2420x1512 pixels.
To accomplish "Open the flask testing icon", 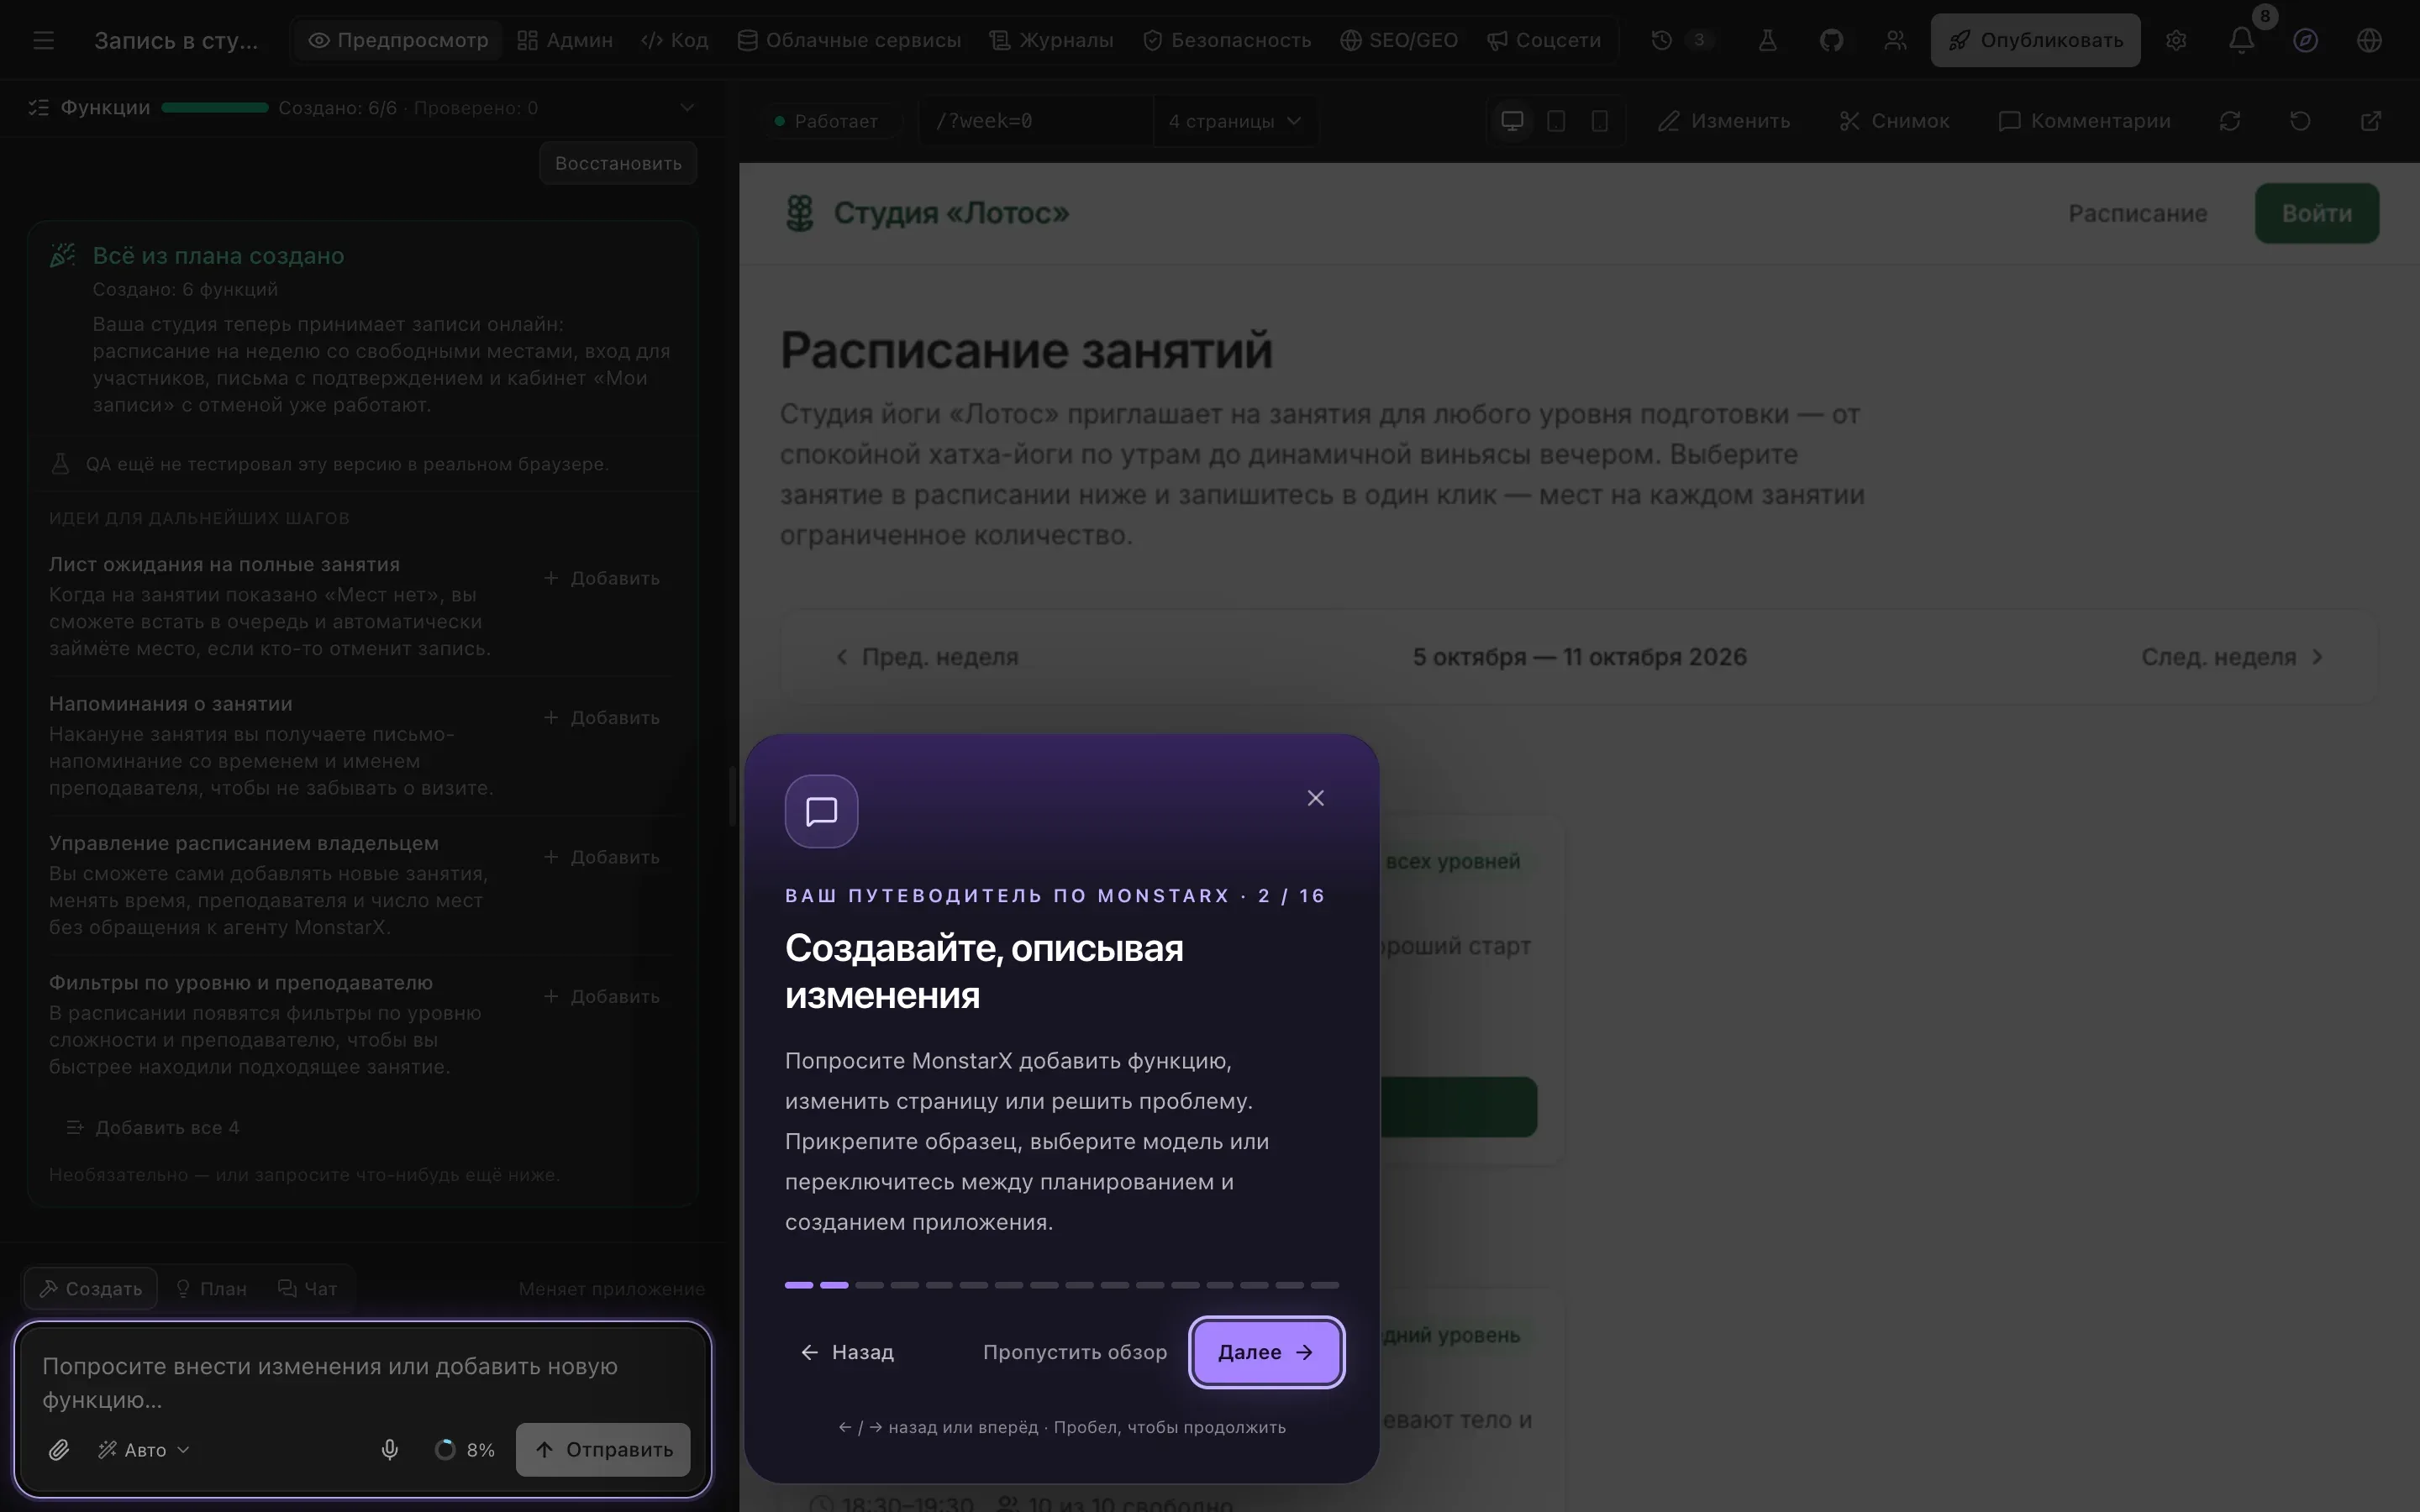I will click(x=1767, y=40).
